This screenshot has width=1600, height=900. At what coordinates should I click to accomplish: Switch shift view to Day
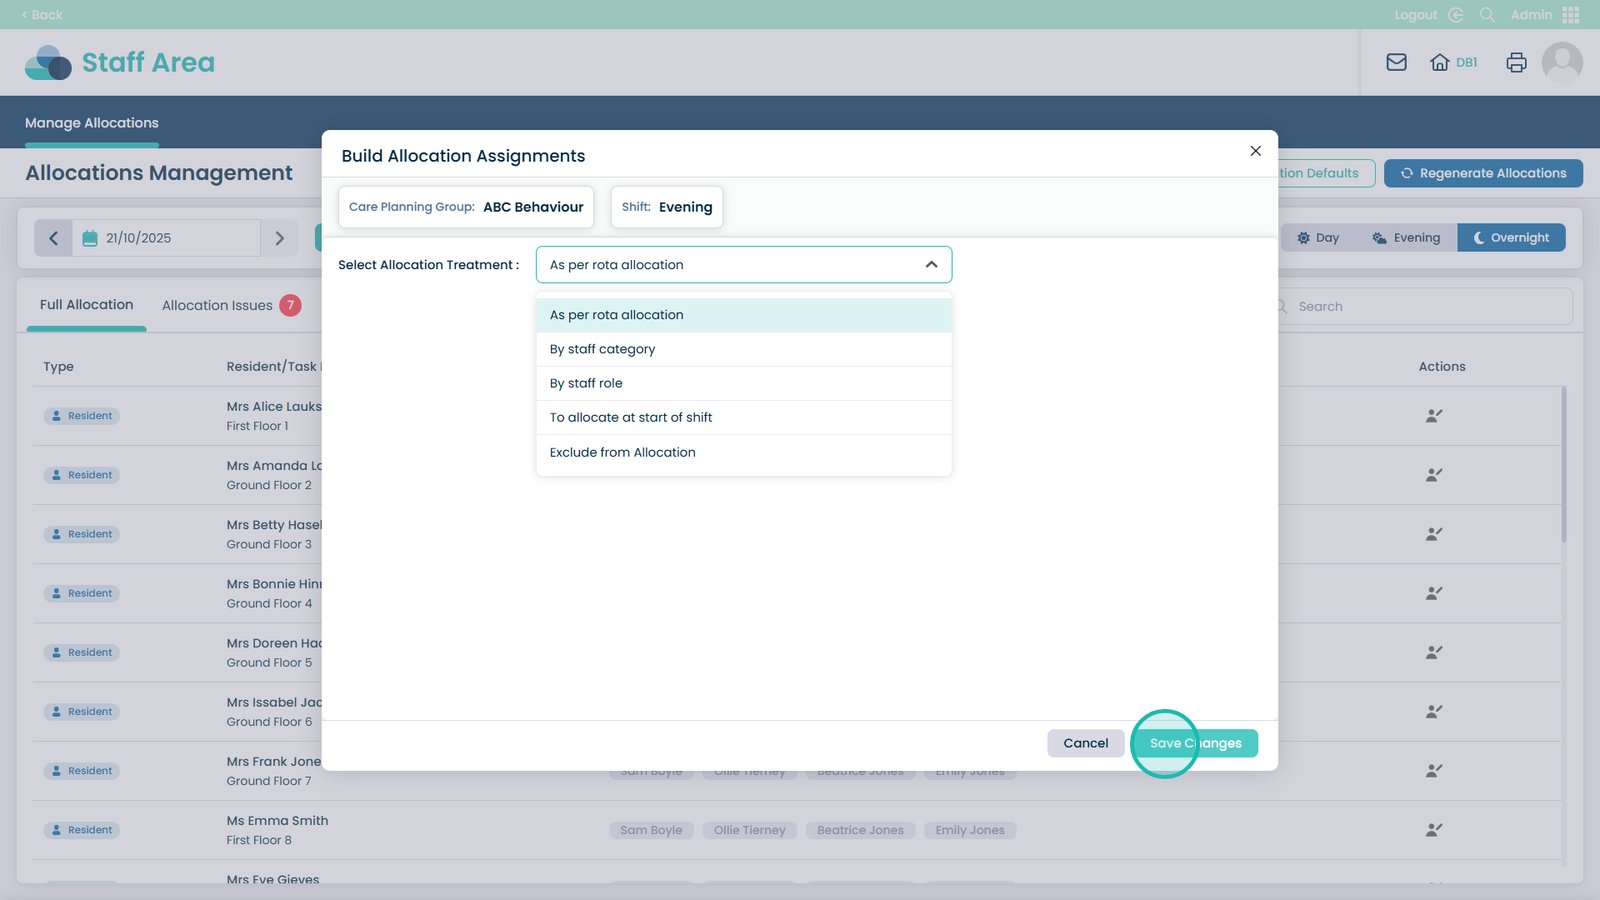click(x=1318, y=238)
